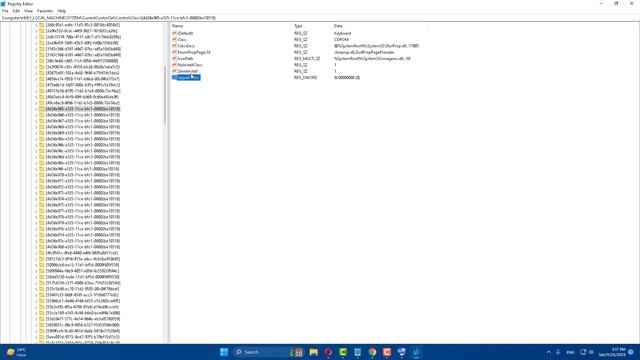The width and height of the screenshot is (640, 360).
Task: Select the ClassDesc value icon
Action: coord(174,46)
